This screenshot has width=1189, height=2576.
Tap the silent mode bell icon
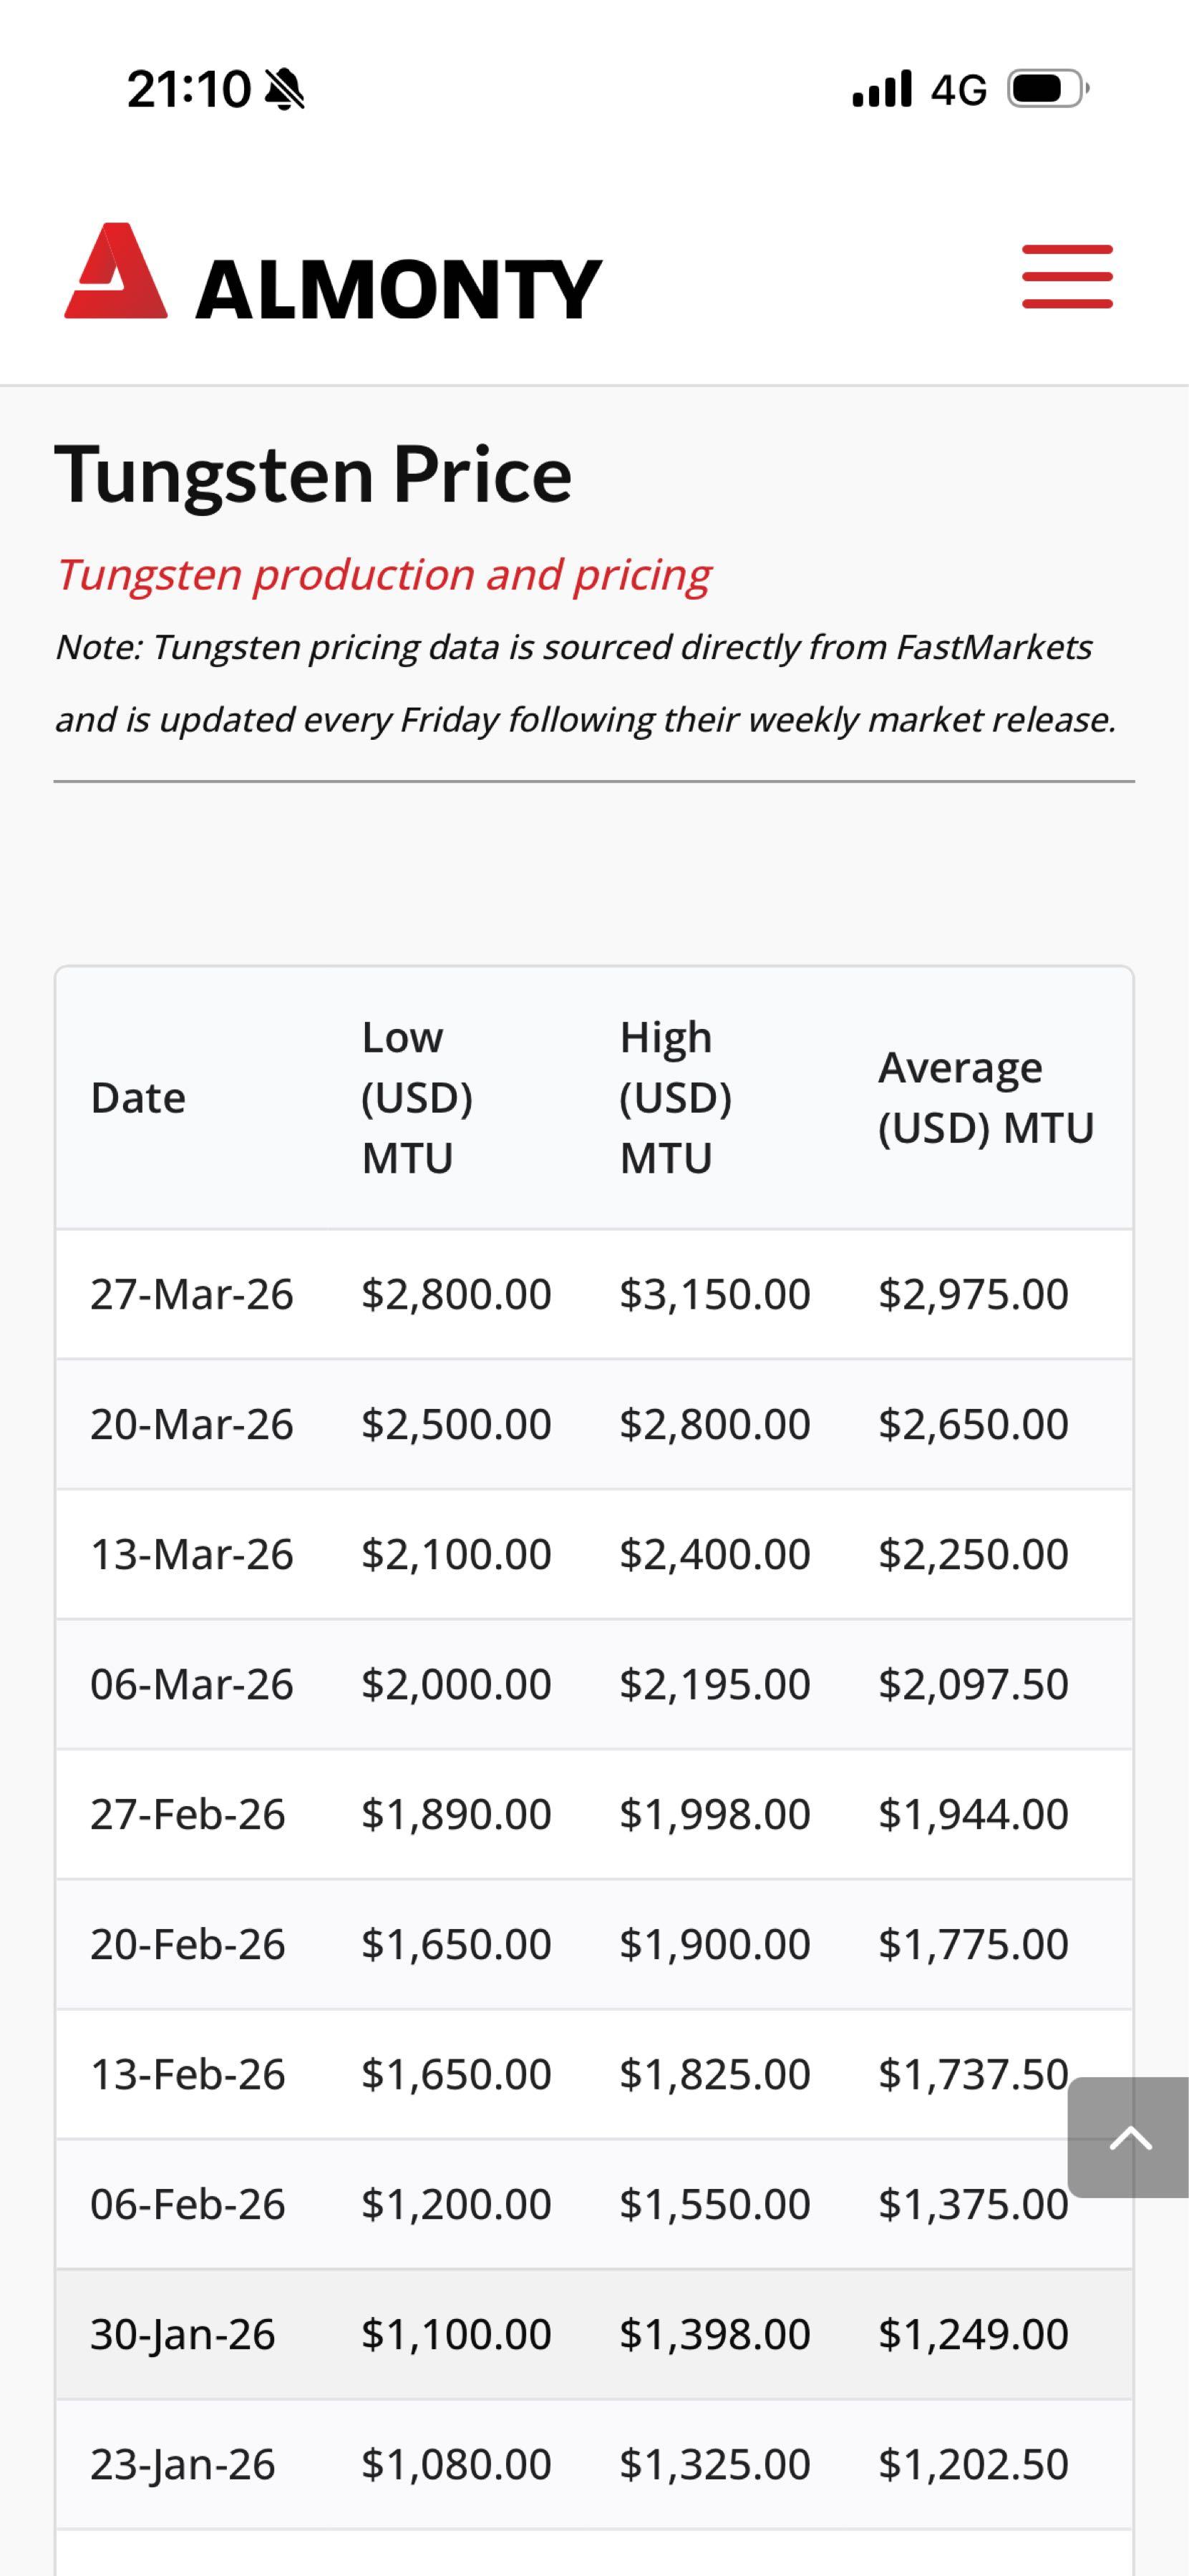(285, 90)
